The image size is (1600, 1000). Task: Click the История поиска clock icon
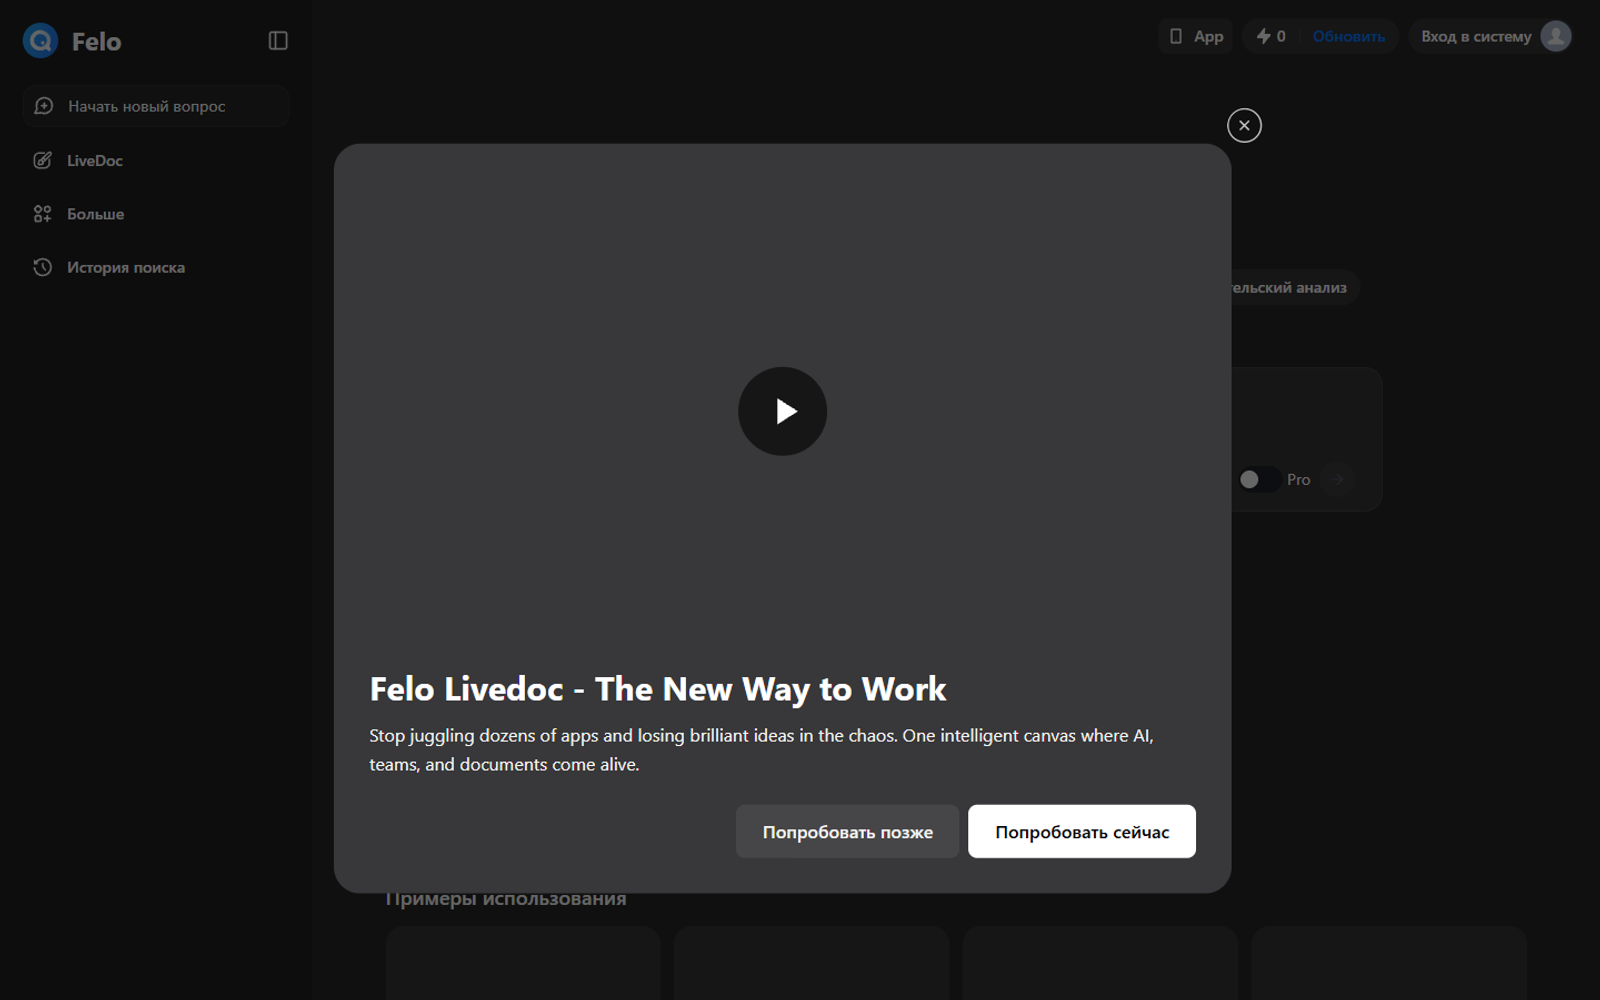click(42, 267)
